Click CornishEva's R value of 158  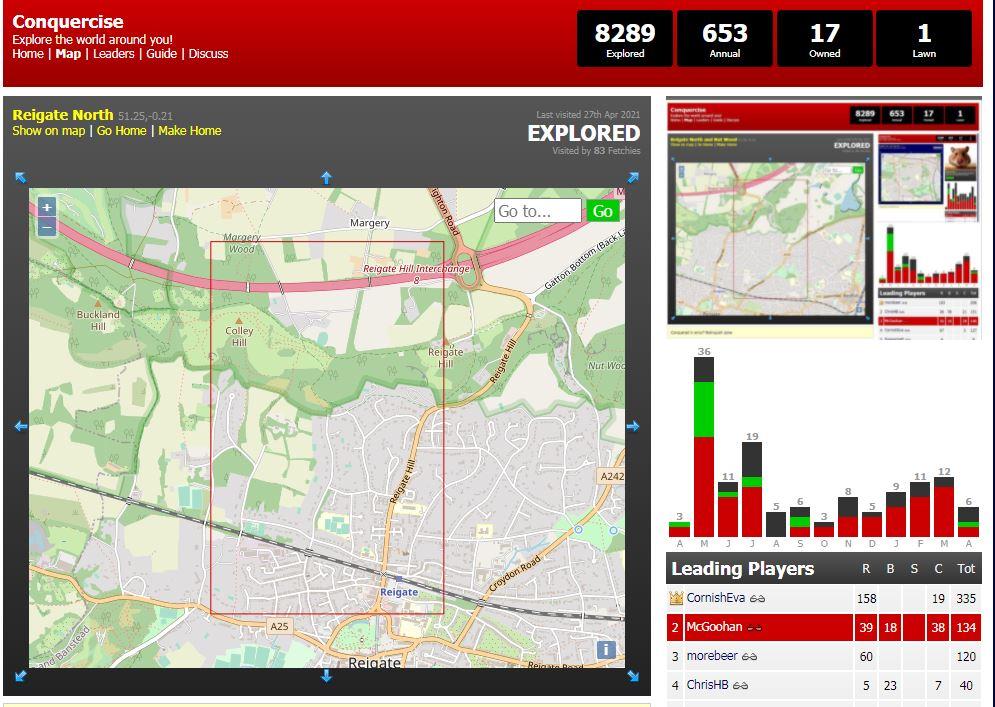pos(866,598)
